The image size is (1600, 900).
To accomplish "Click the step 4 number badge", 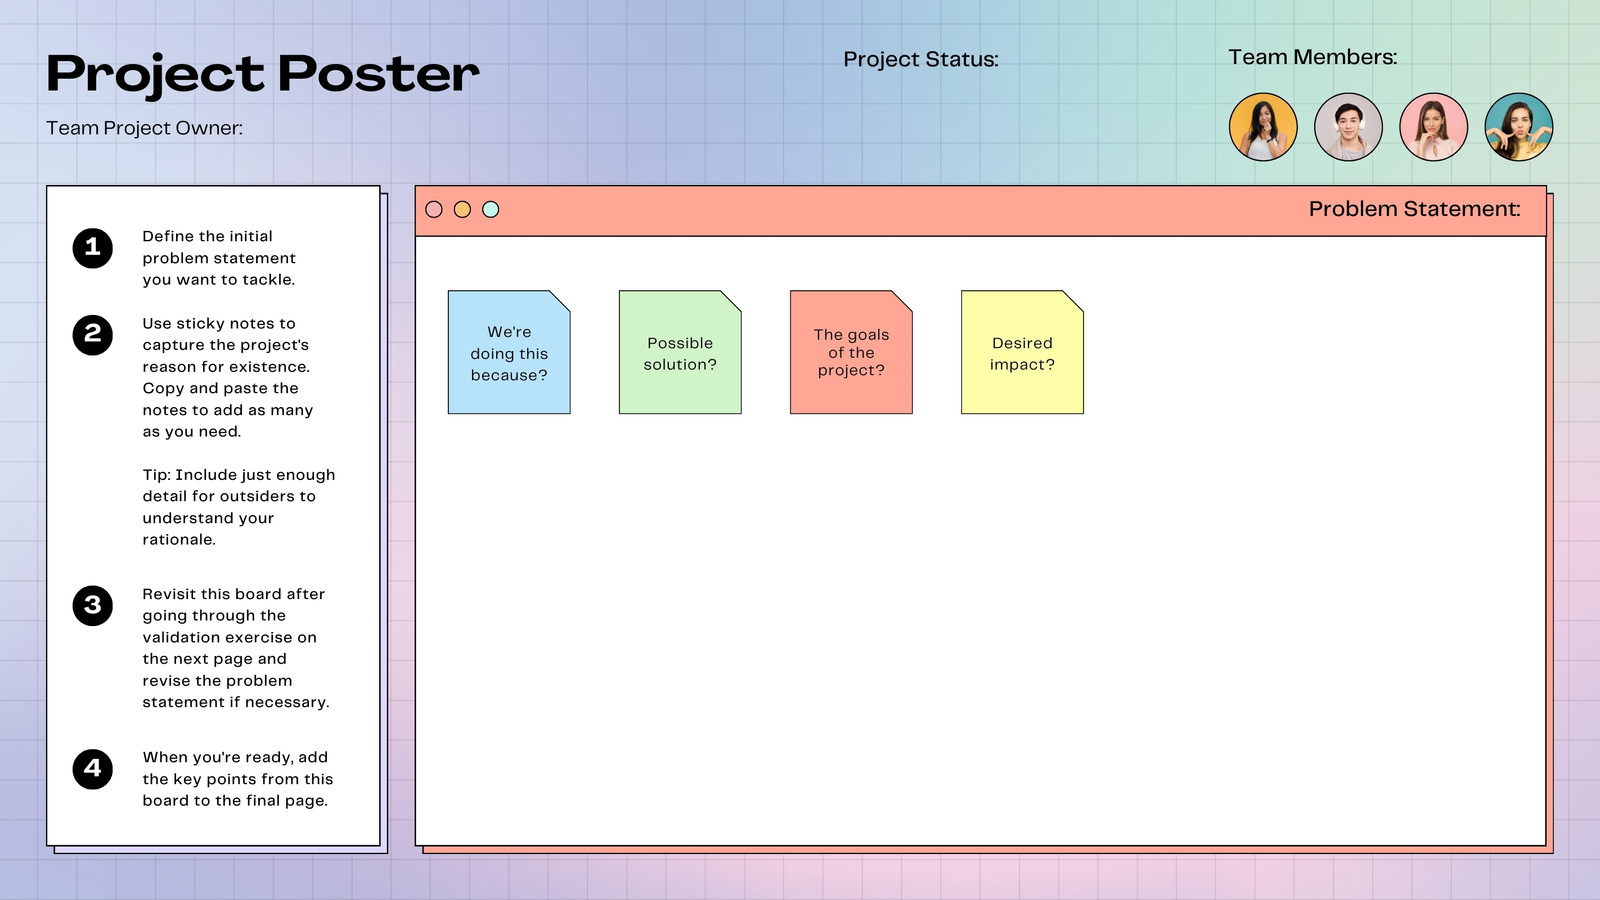I will tap(93, 769).
